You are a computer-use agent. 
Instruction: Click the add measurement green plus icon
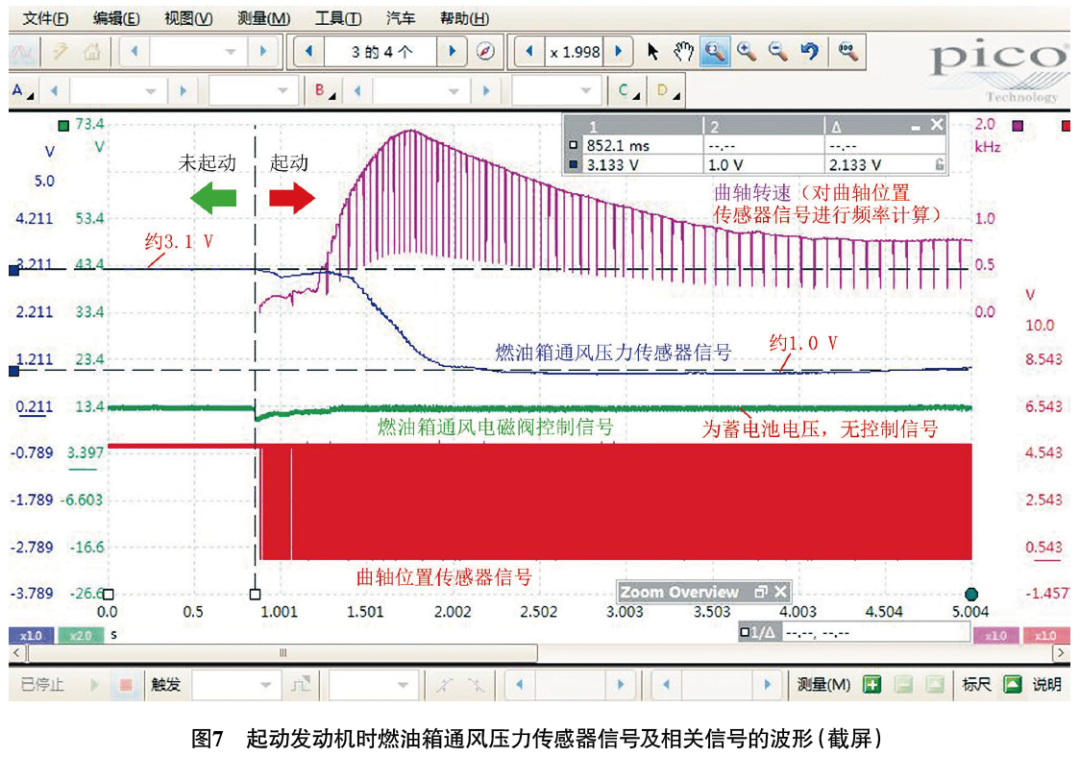(x=872, y=685)
